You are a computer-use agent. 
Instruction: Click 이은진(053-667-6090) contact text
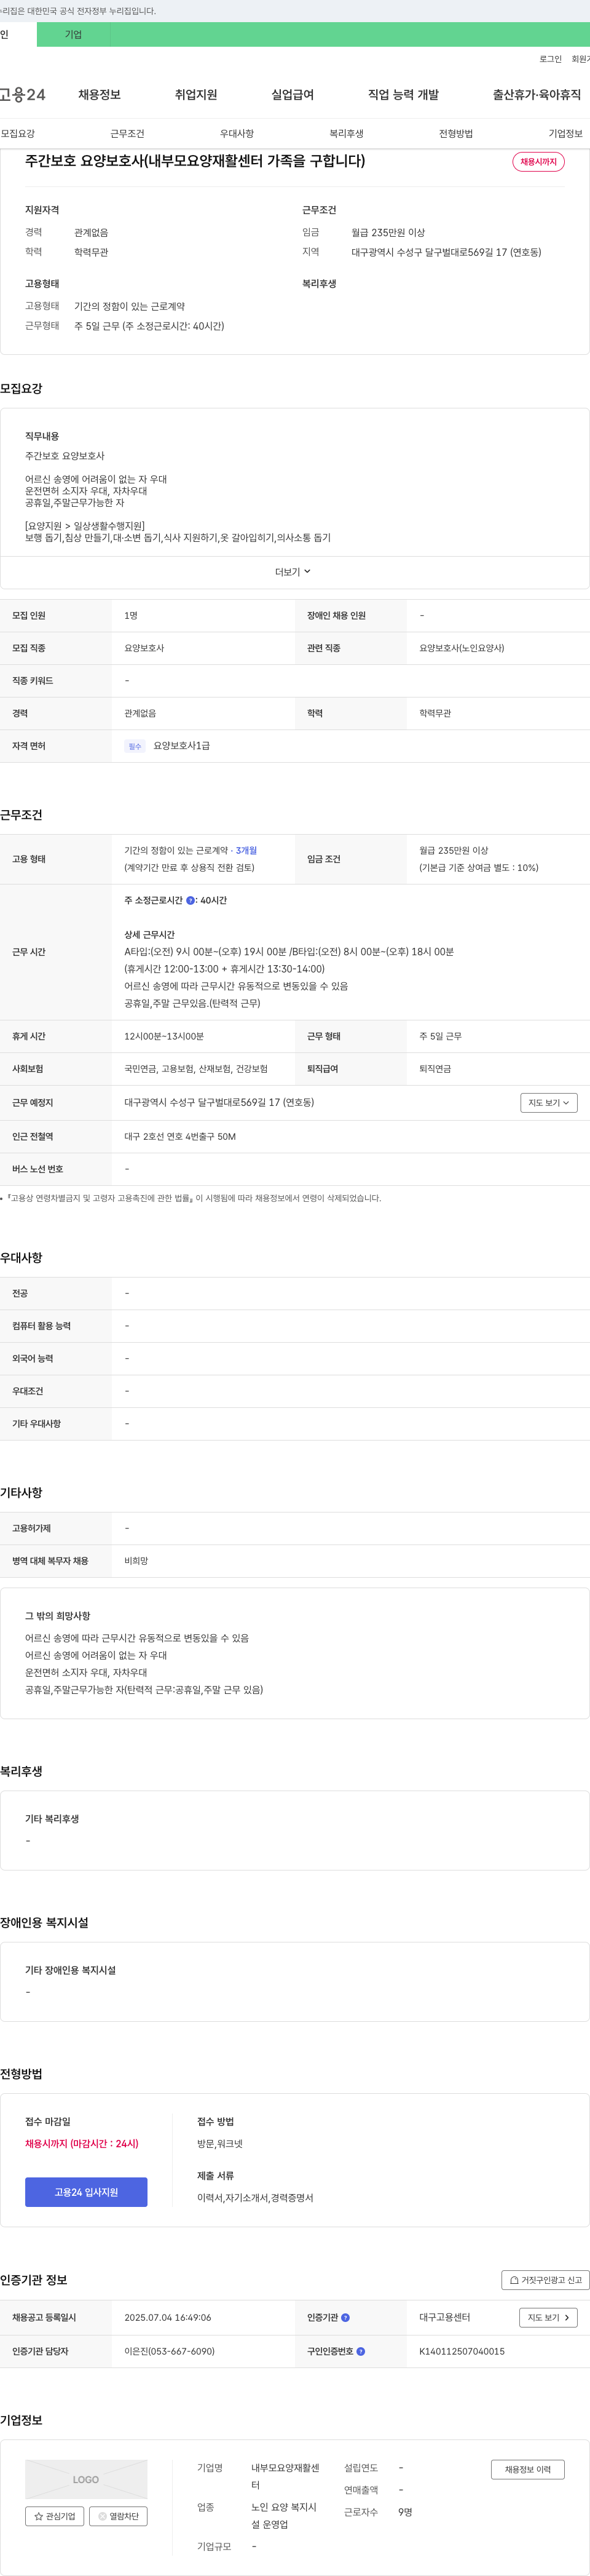click(x=169, y=2352)
